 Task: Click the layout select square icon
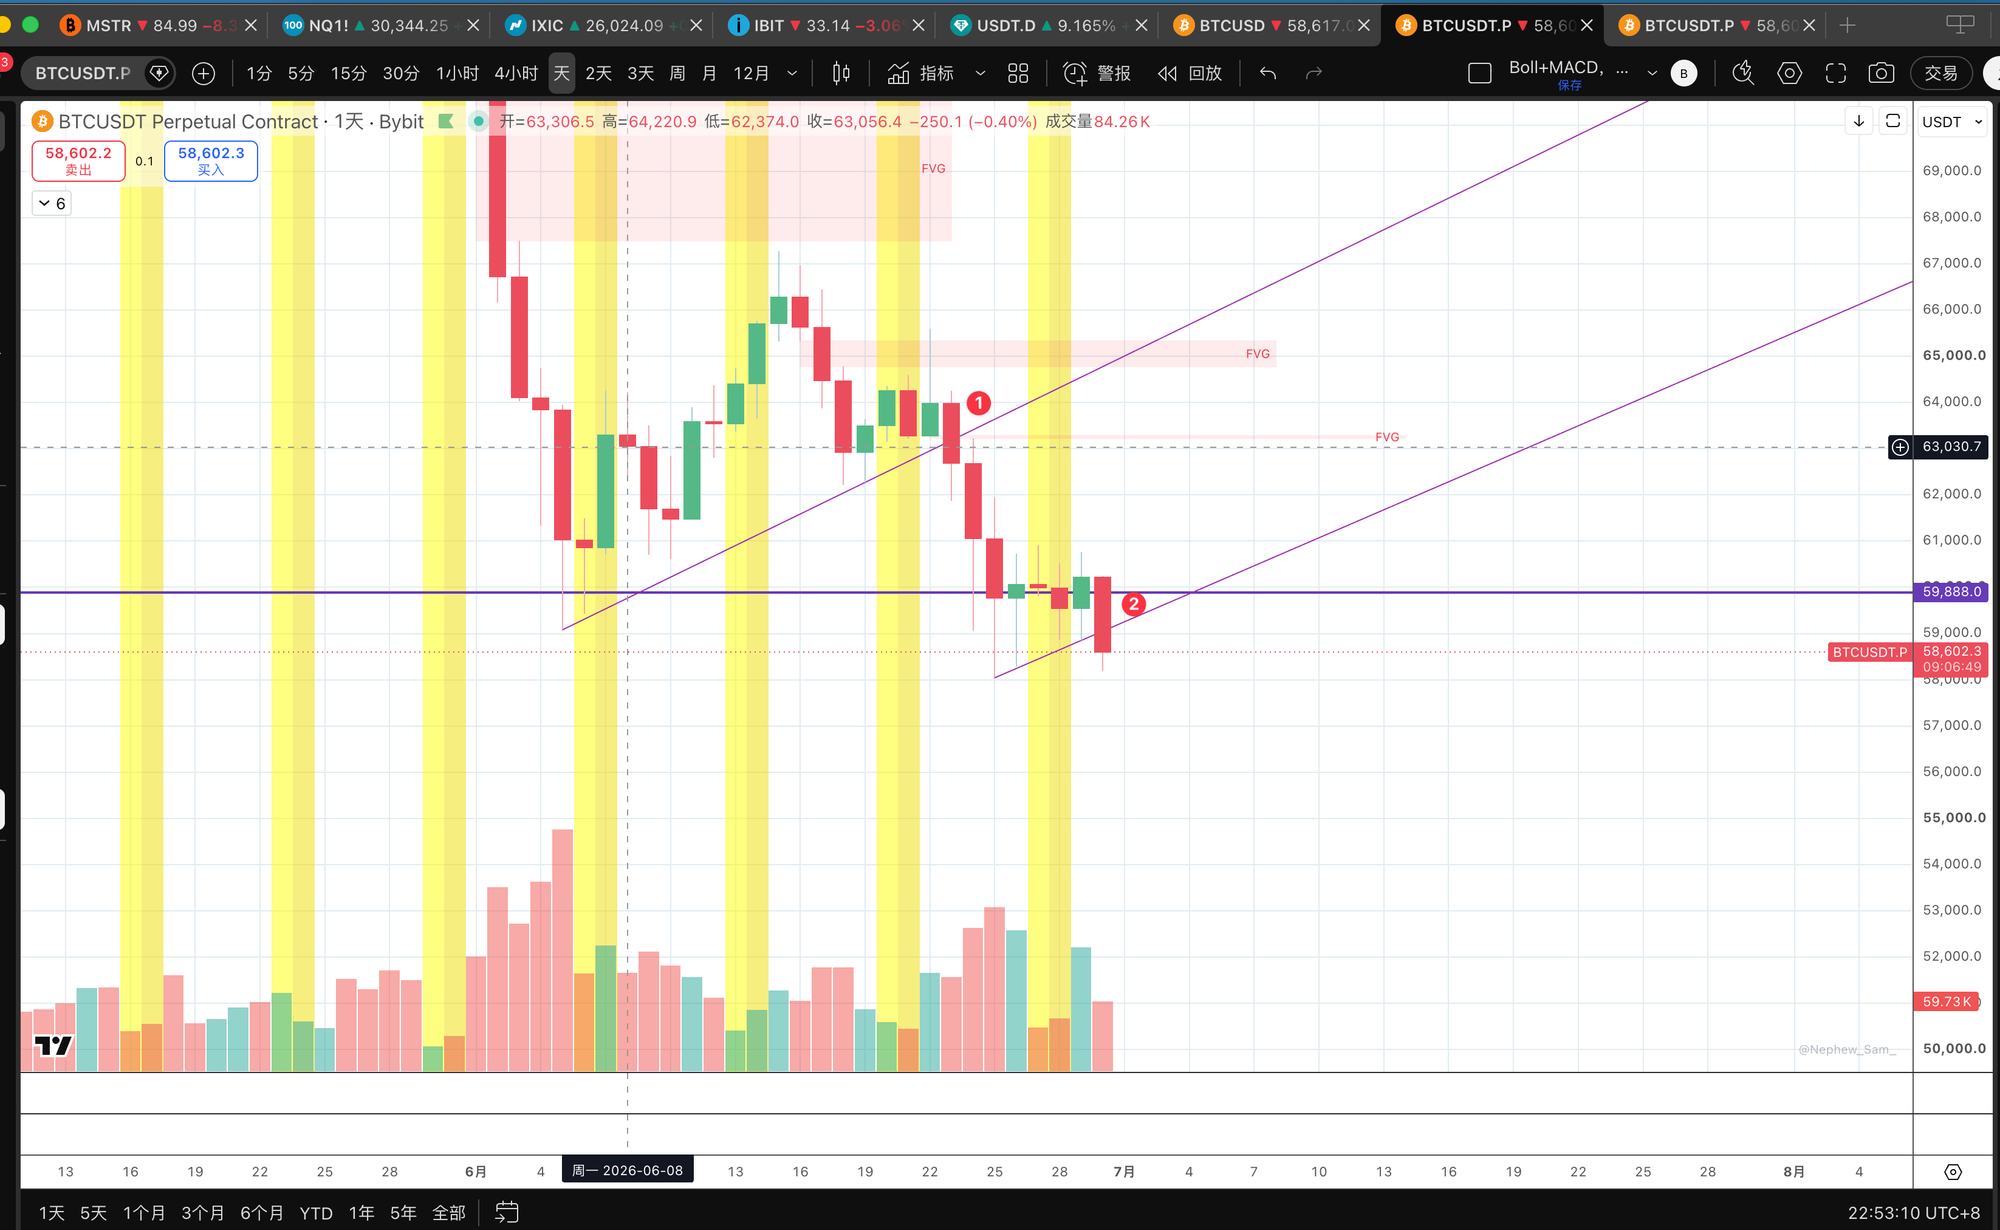click(1480, 73)
